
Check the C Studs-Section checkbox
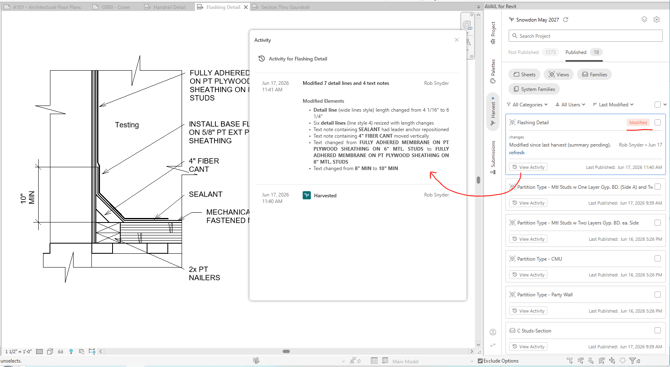point(658,330)
